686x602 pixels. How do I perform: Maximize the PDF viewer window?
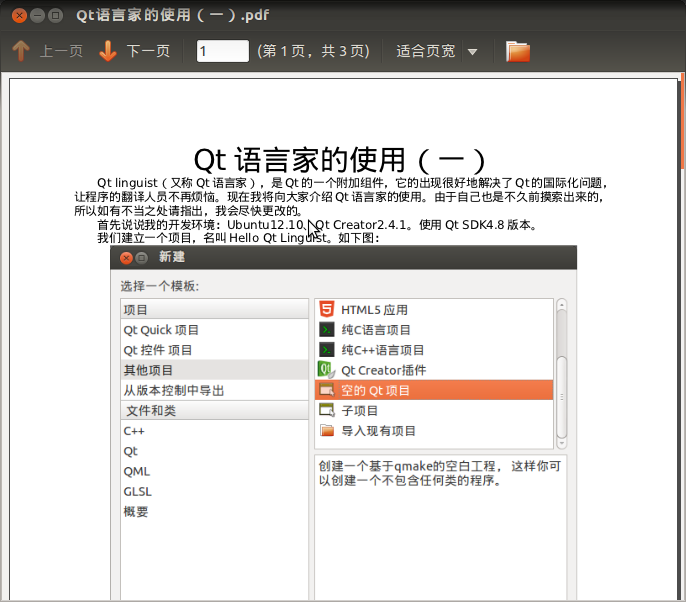tap(55, 16)
